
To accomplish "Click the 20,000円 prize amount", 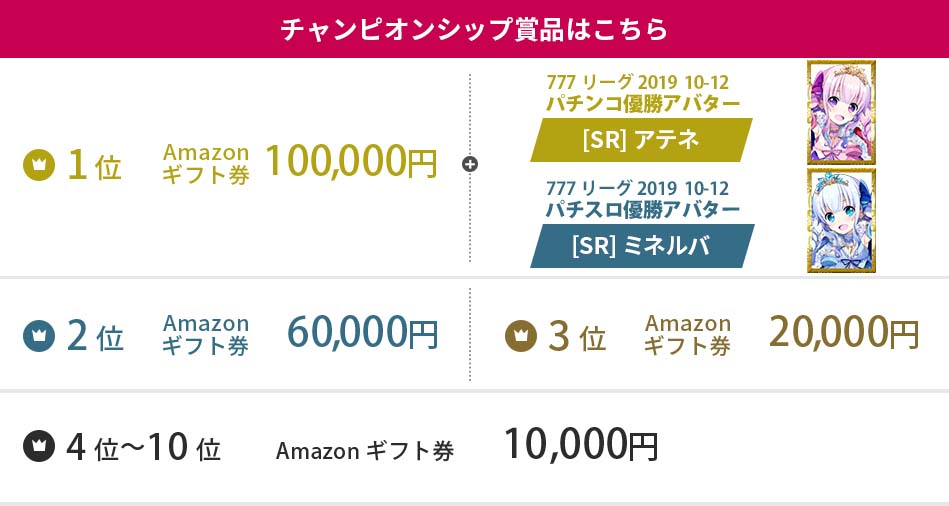I will tap(844, 334).
